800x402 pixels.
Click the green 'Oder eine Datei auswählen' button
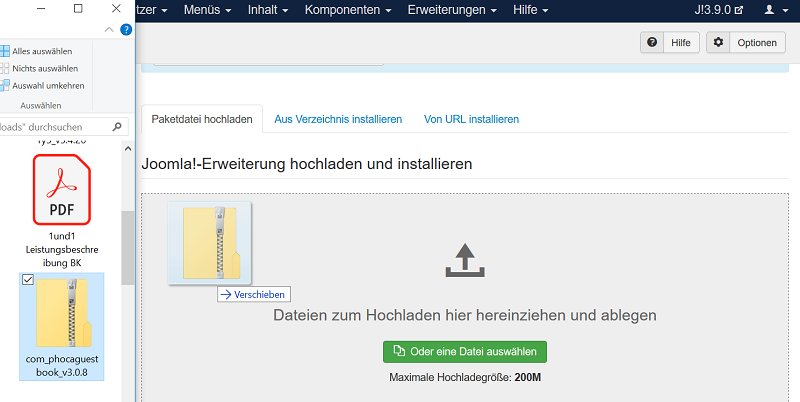465,351
